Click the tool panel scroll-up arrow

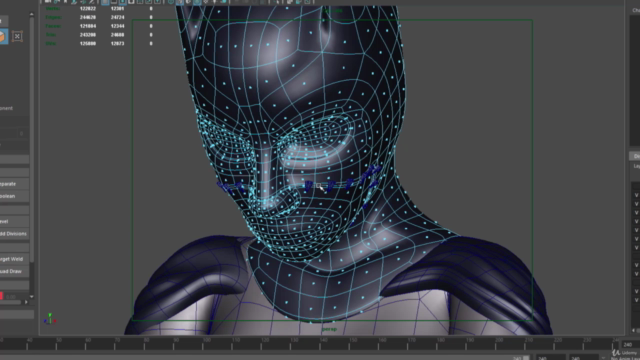pyautogui.click(x=31, y=14)
